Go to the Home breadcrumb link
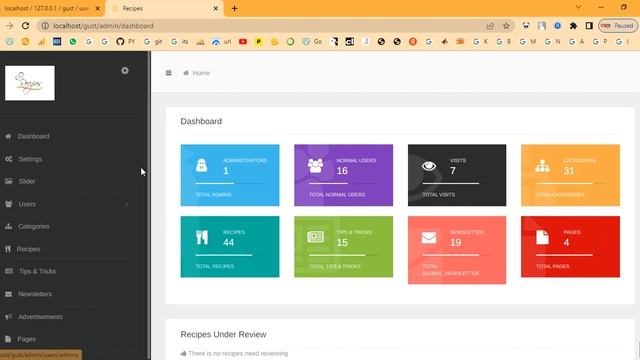Screen dimensions: 640x360 pyautogui.click(x=201, y=73)
